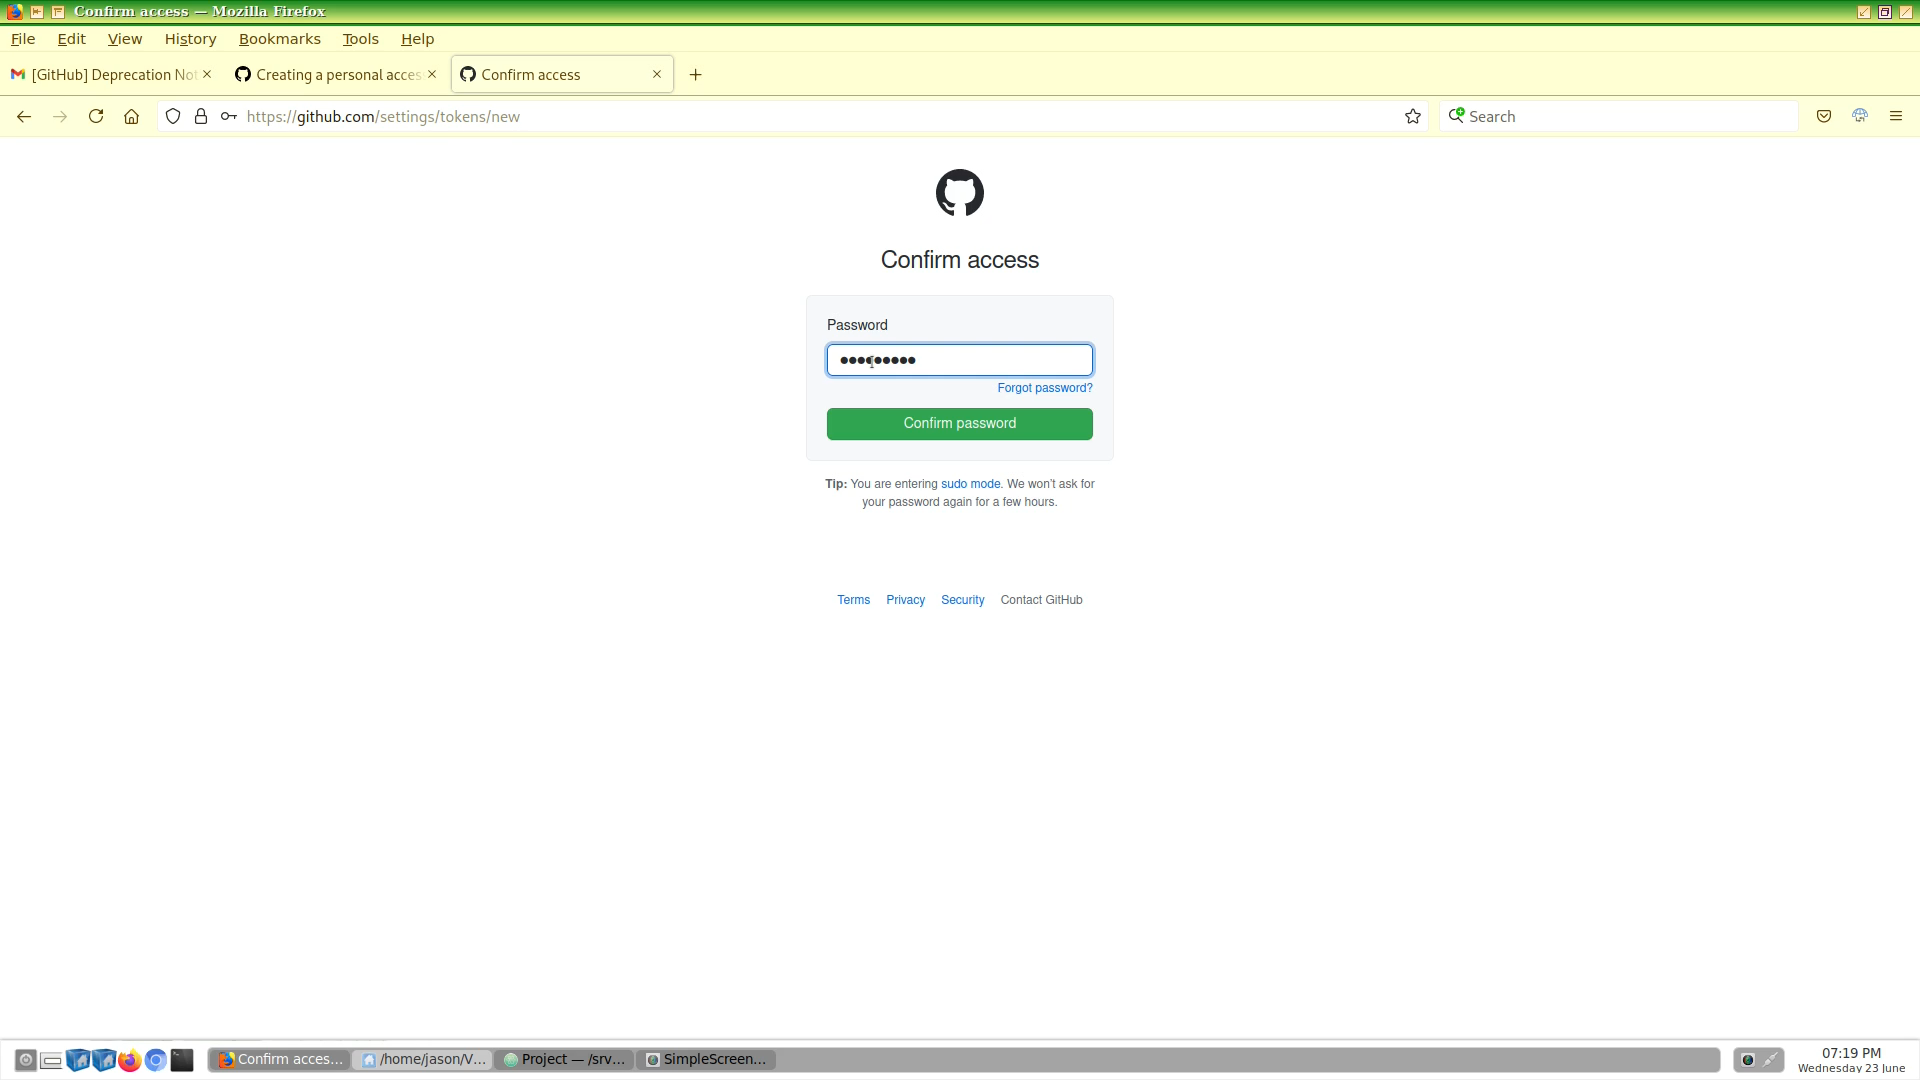Click the Forgot password? link
This screenshot has height=1080, width=1920.
click(1045, 388)
